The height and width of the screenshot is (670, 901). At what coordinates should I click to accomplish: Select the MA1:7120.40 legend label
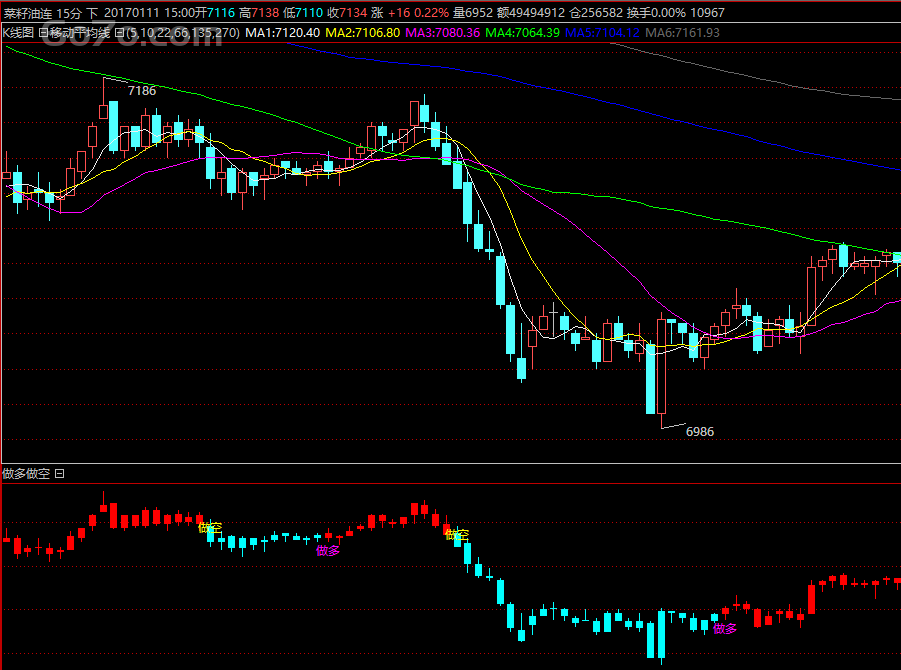tap(282, 33)
